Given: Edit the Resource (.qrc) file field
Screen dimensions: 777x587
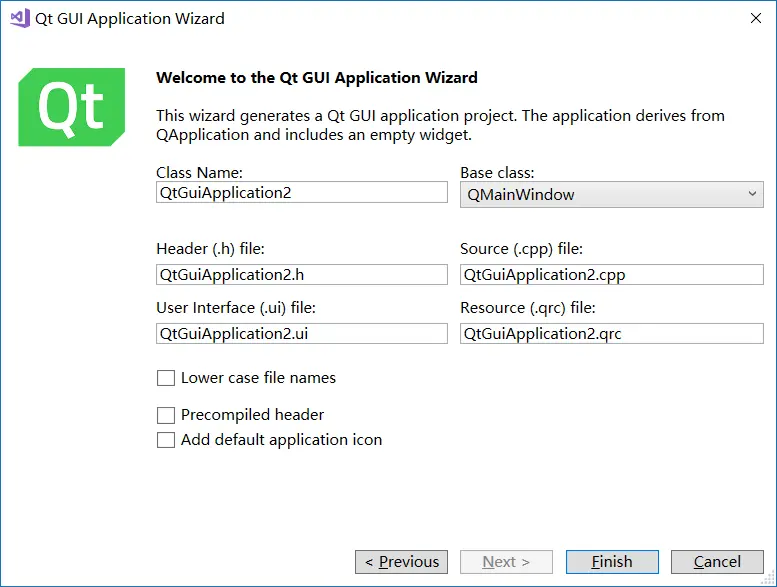Looking at the screenshot, I should (611, 334).
